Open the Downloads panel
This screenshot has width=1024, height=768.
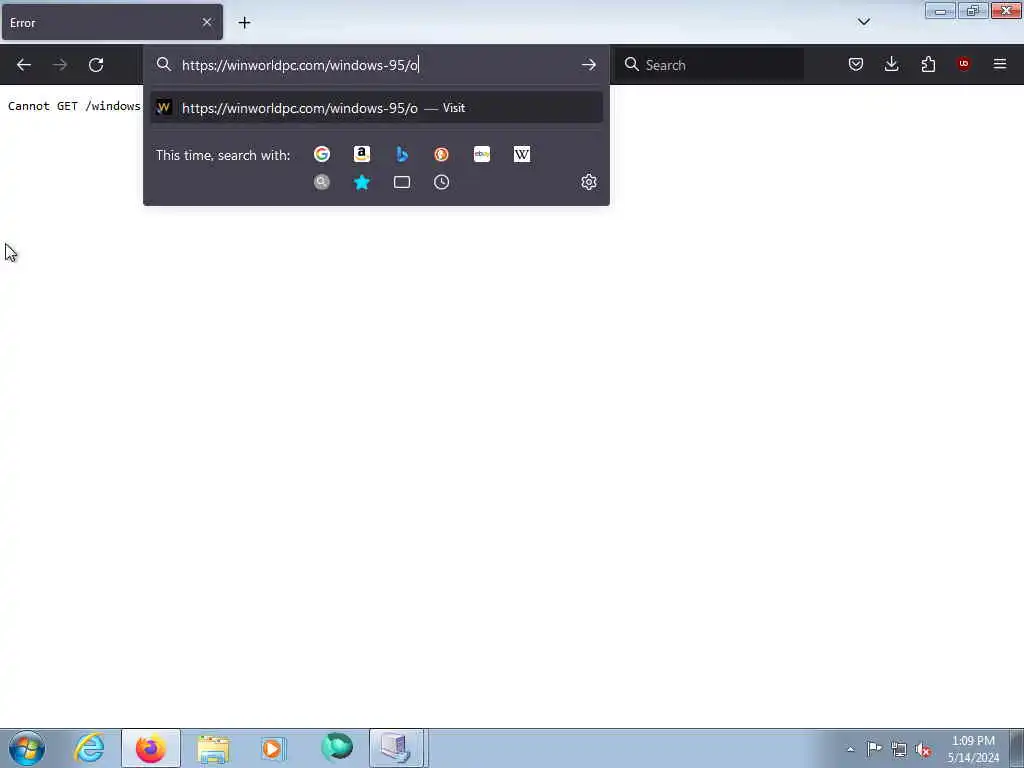point(891,64)
